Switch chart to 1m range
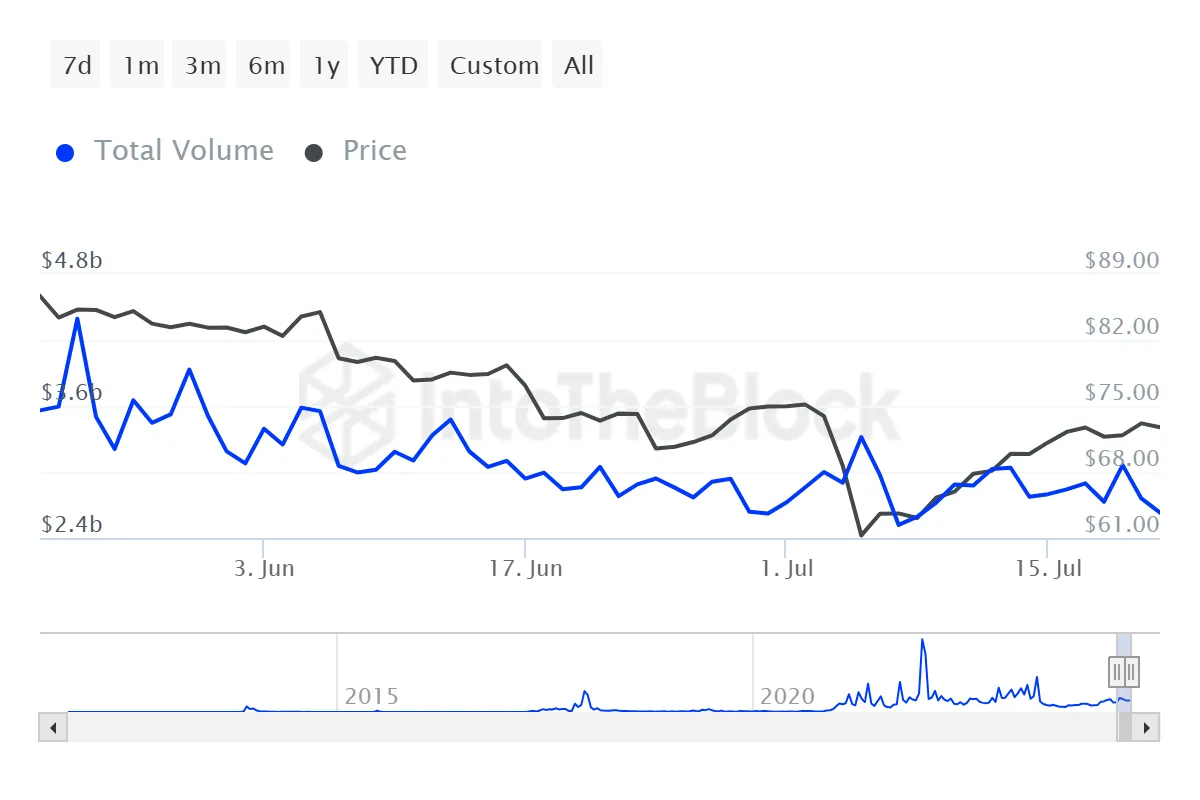This screenshot has width=1200, height=800. pos(141,66)
